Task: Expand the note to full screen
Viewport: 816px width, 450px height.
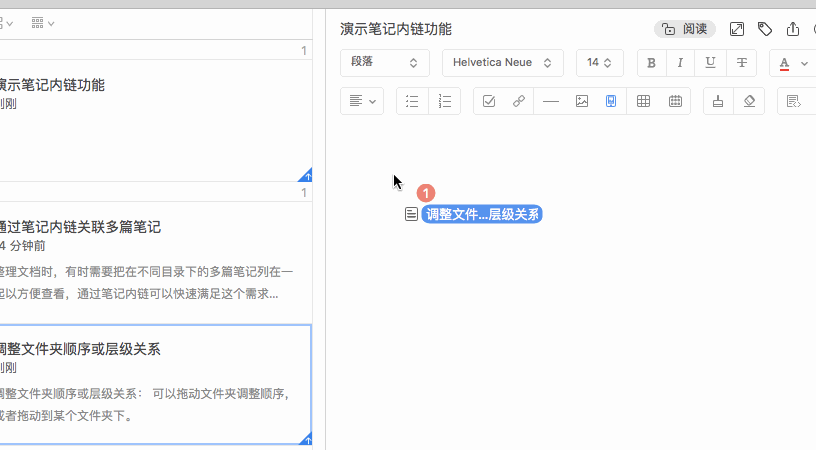Action: click(737, 29)
